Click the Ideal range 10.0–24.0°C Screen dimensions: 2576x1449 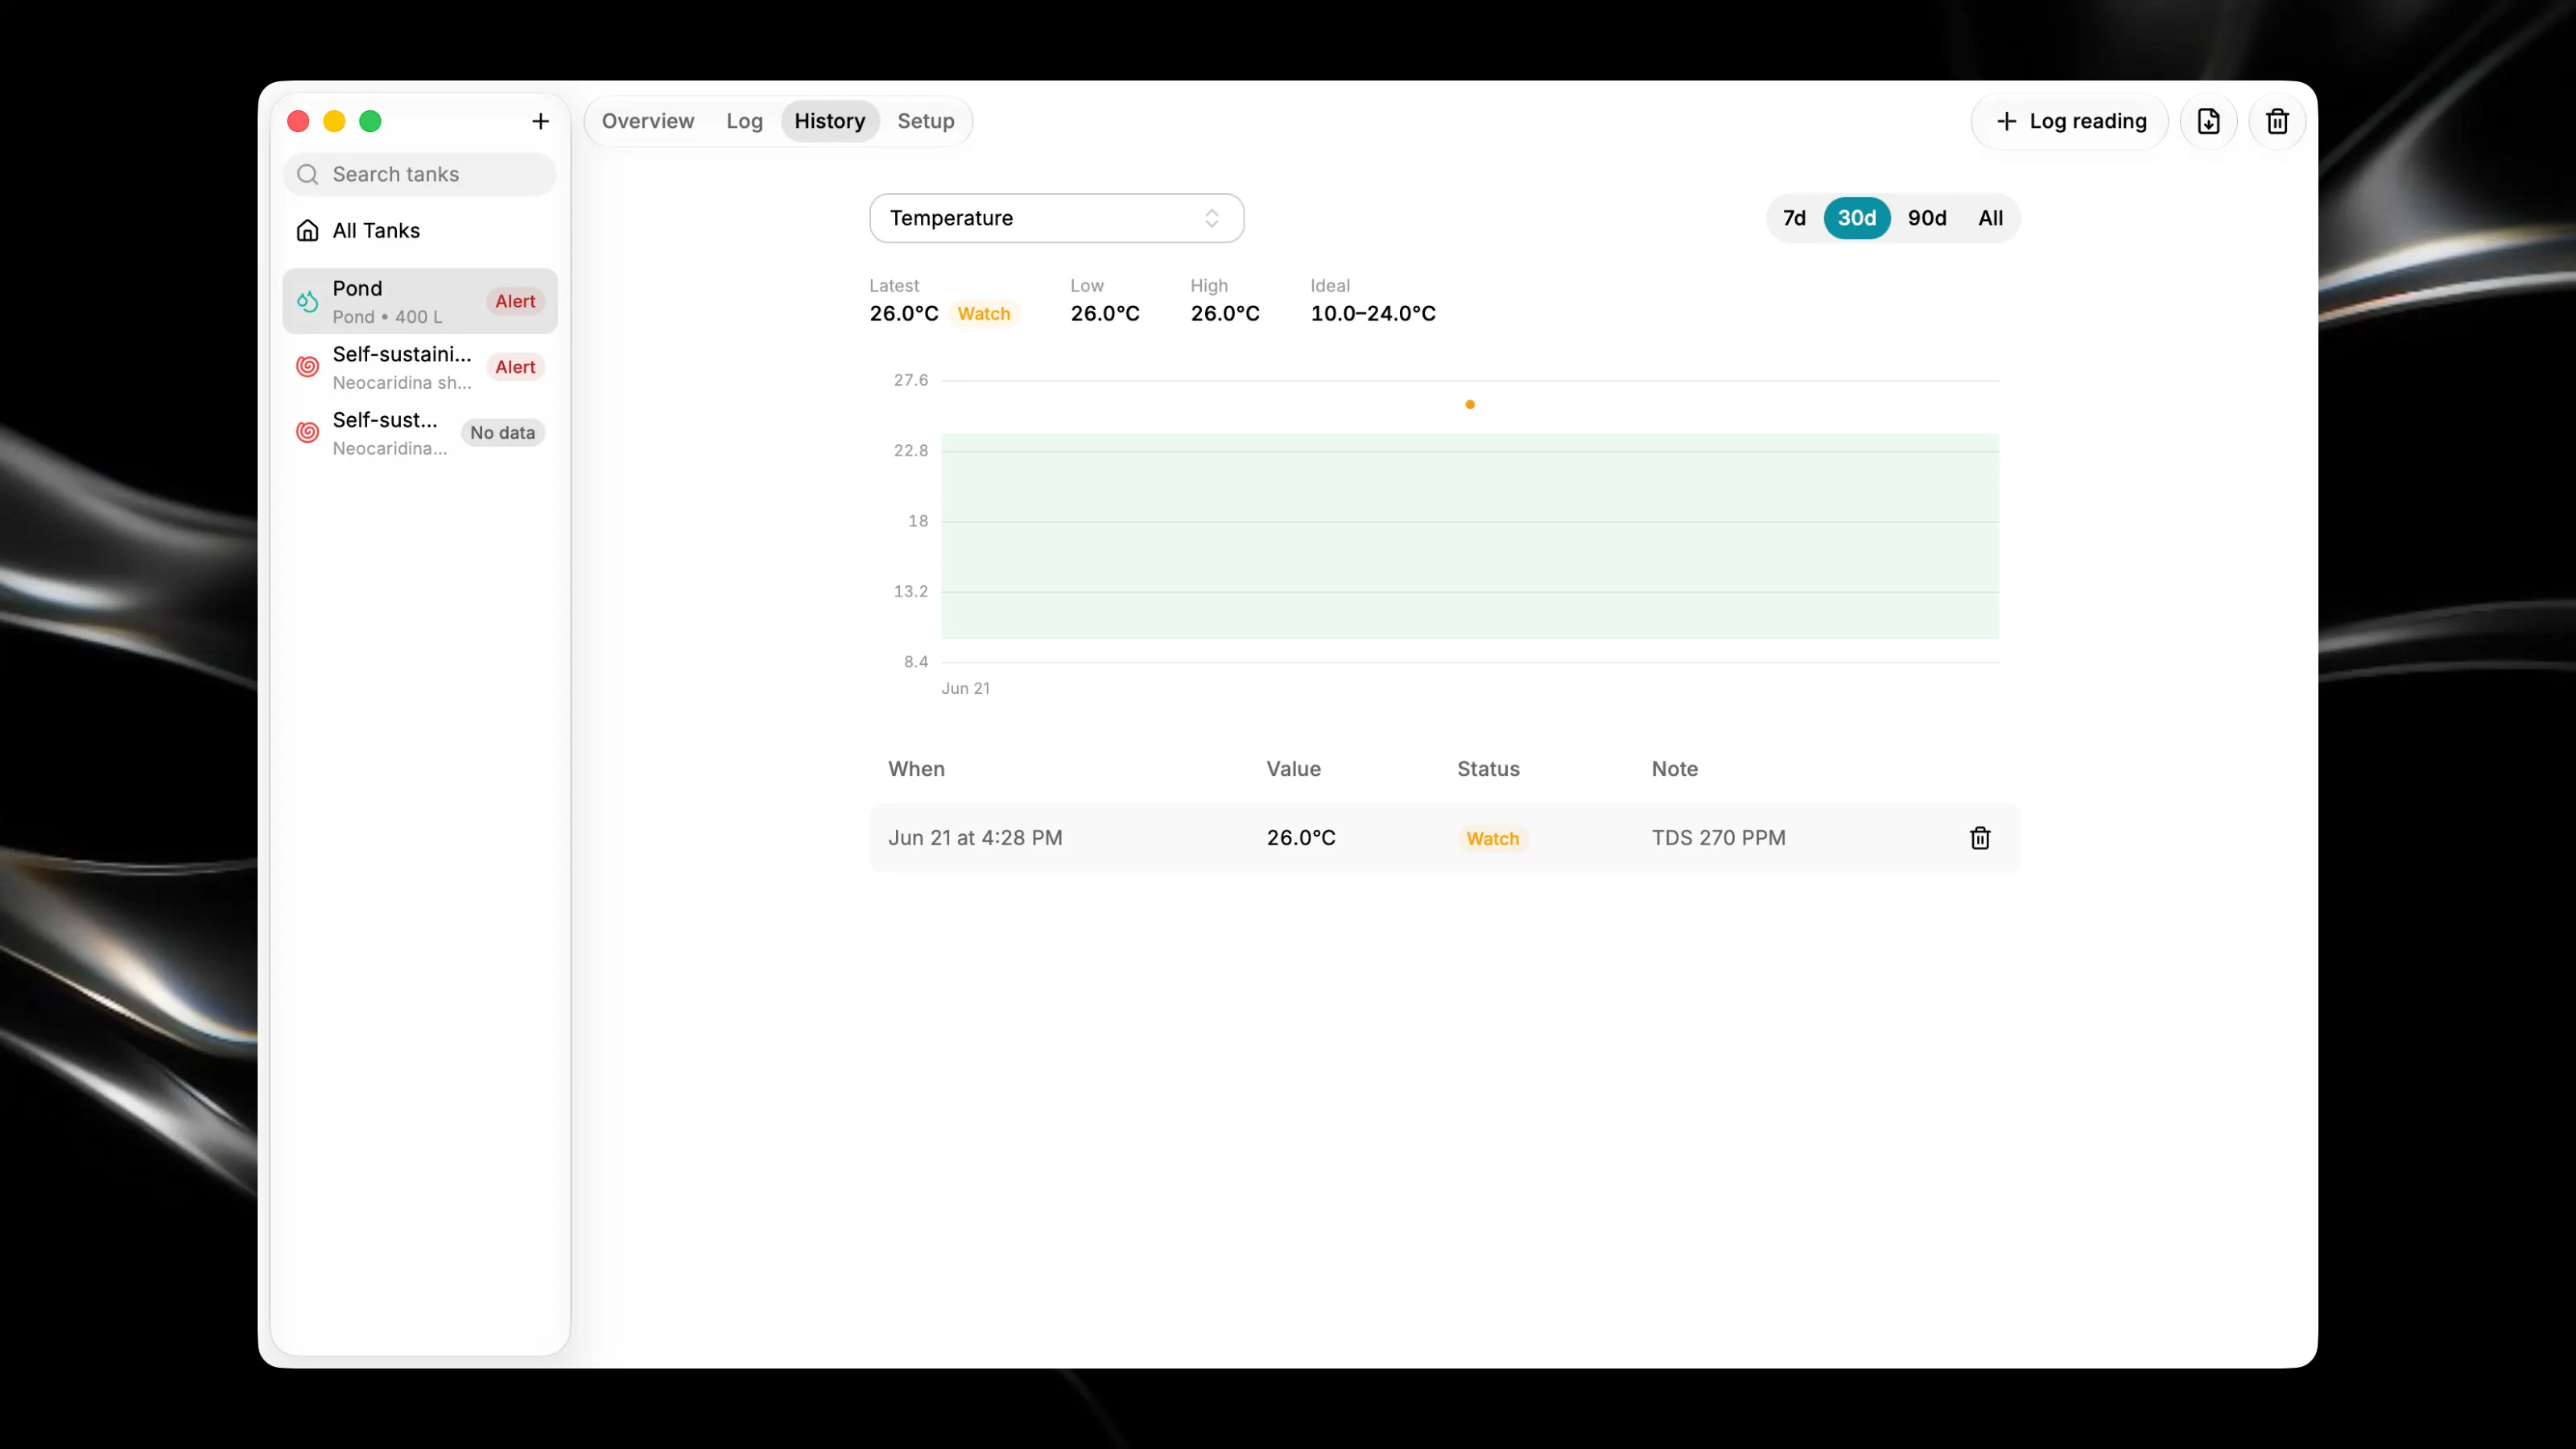point(1372,314)
